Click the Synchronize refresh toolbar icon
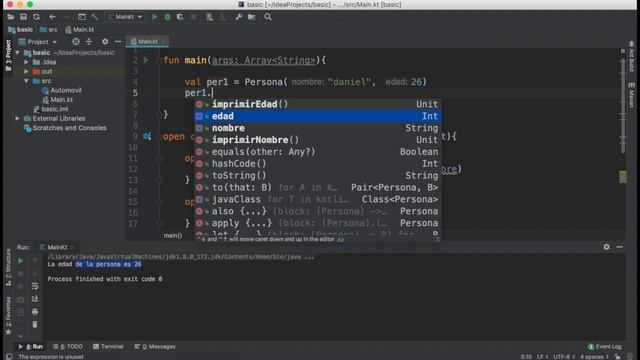Image resolution: width=640 pixels, height=360 pixels. pyautogui.click(x=36, y=17)
